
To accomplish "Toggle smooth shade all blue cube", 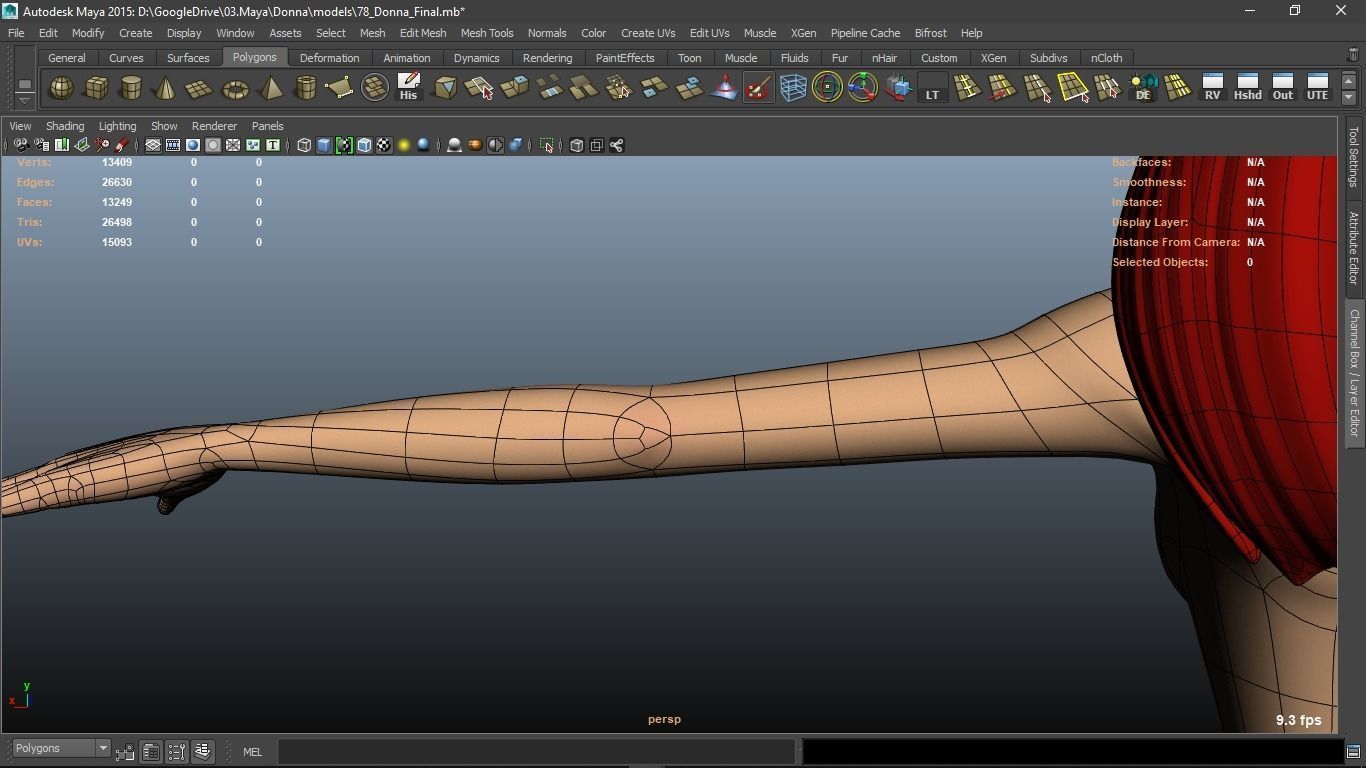I will pos(324,145).
